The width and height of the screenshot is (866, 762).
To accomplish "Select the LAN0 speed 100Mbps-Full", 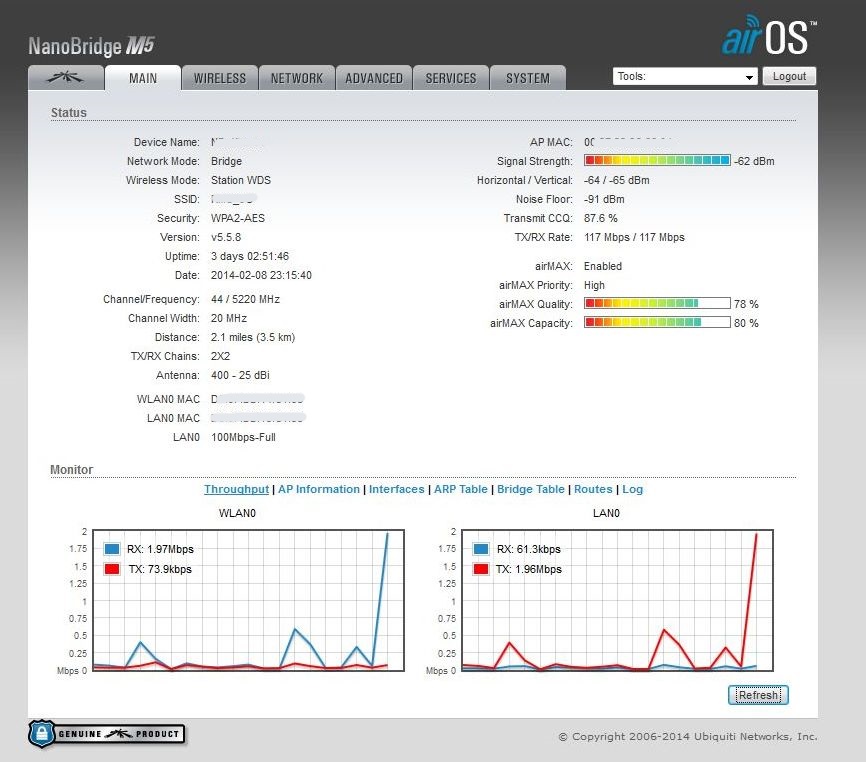I will point(243,437).
